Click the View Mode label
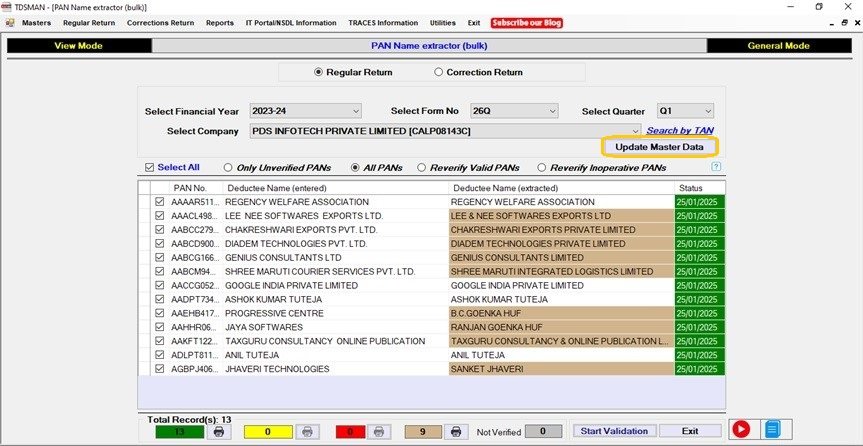The height and width of the screenshot is (446, 863). (x=79, y=46)
